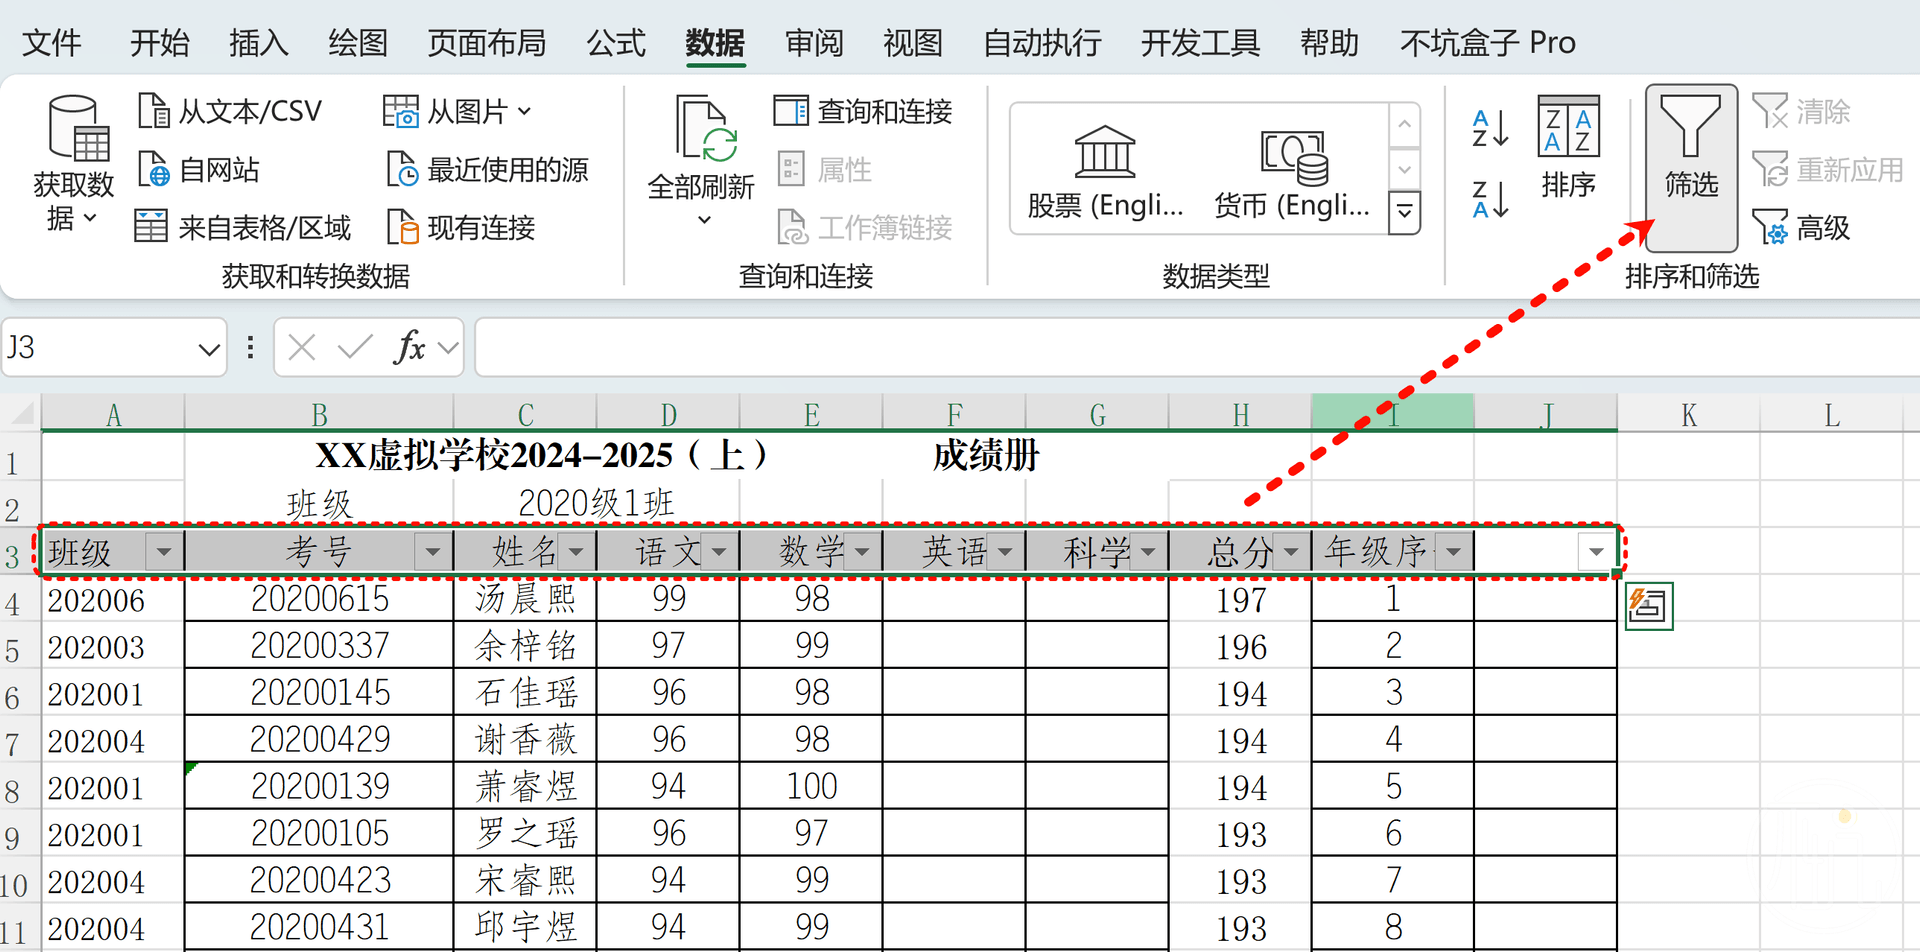Expand the Name Box dropdown arrow

pyautogui.click(x=208, y=349)
